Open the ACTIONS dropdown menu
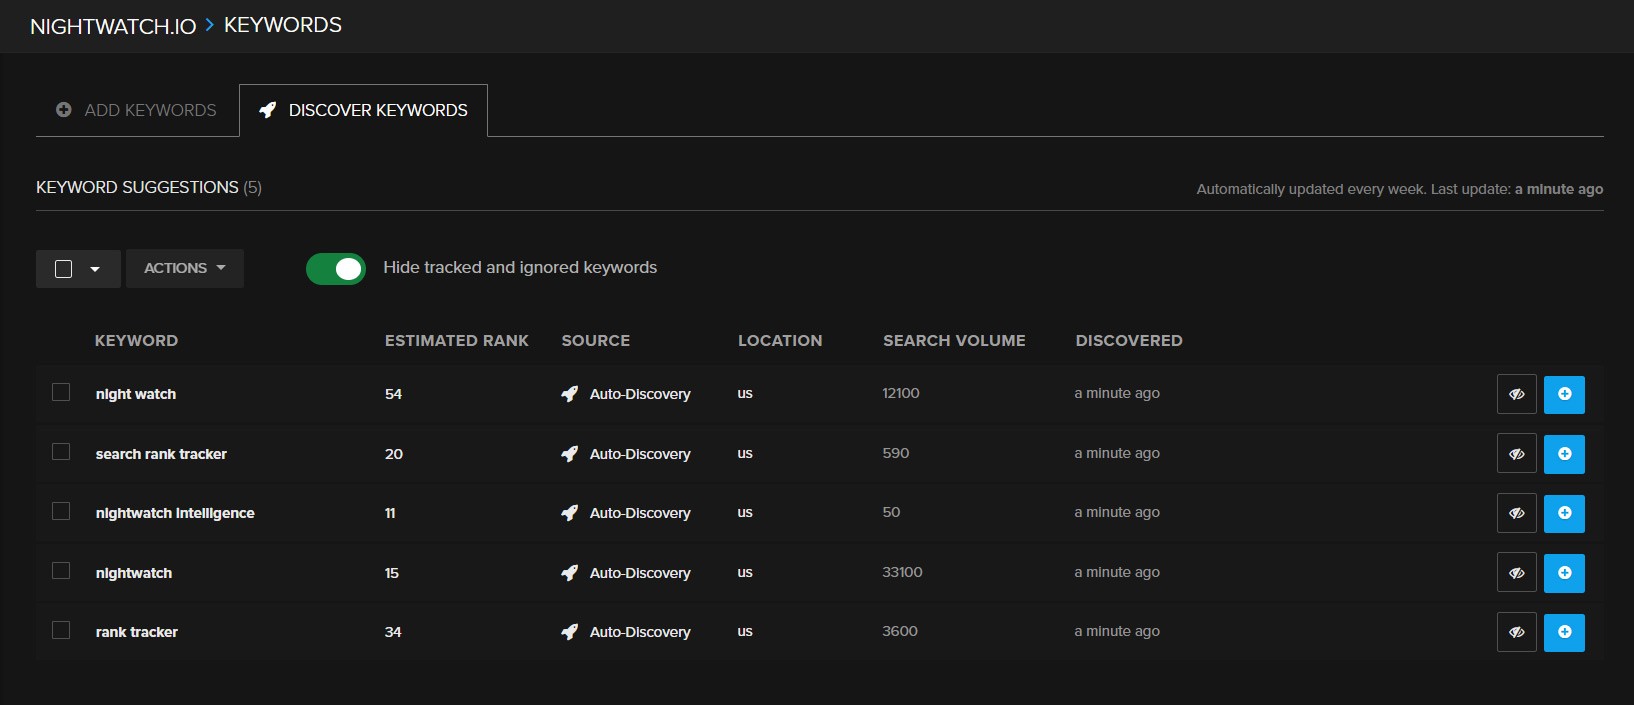 point(185,268)
